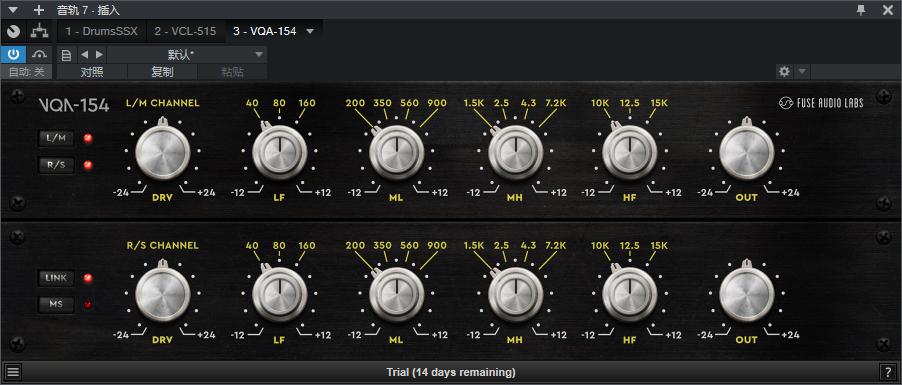The image size is (902, 385).
Task: Switch to 1 - DrumsSSX tab
Action: tap(102, 31)
